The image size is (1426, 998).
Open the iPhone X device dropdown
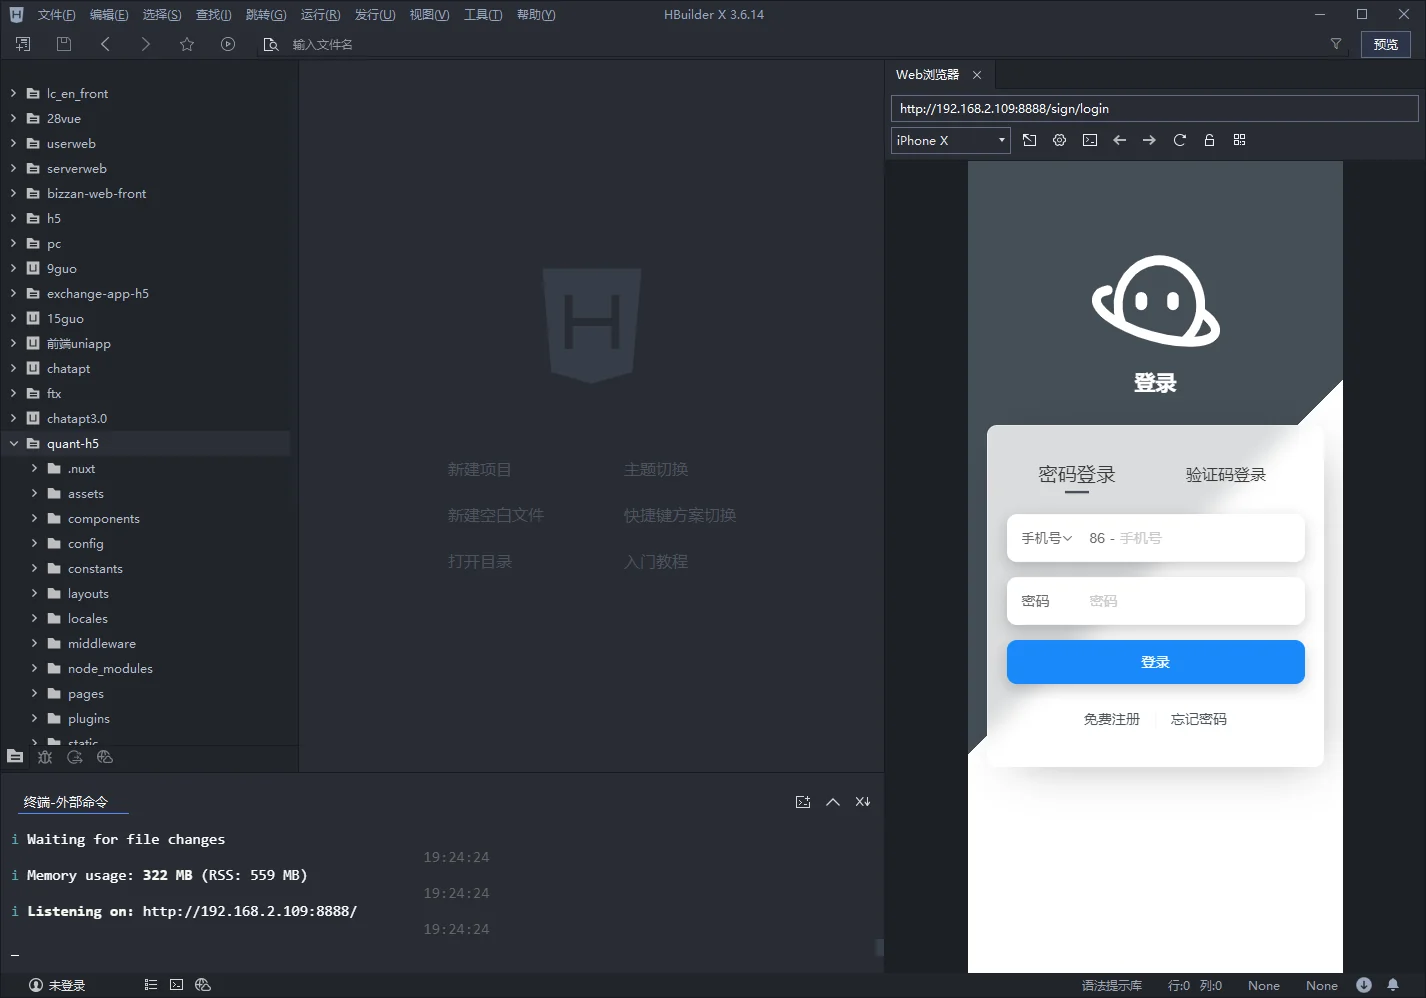[950, 141]
